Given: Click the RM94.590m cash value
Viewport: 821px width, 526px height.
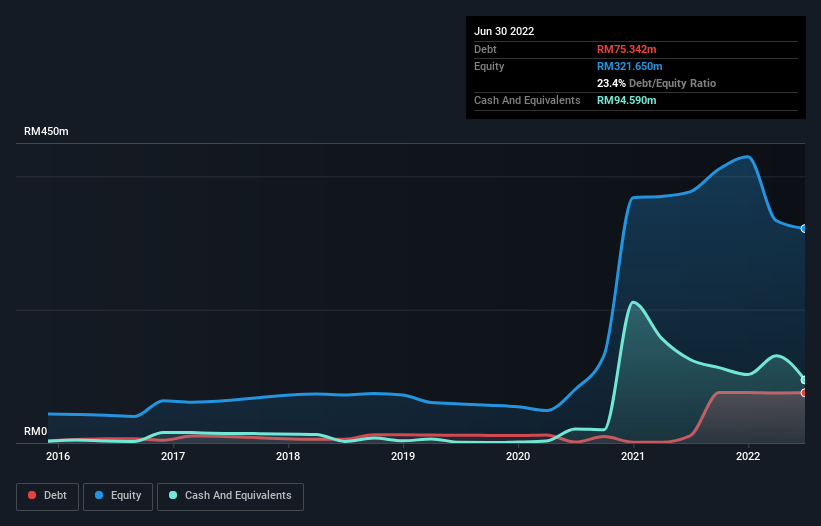Looking at the screenshot, I should pyautogui.click(x=626, y=100).
